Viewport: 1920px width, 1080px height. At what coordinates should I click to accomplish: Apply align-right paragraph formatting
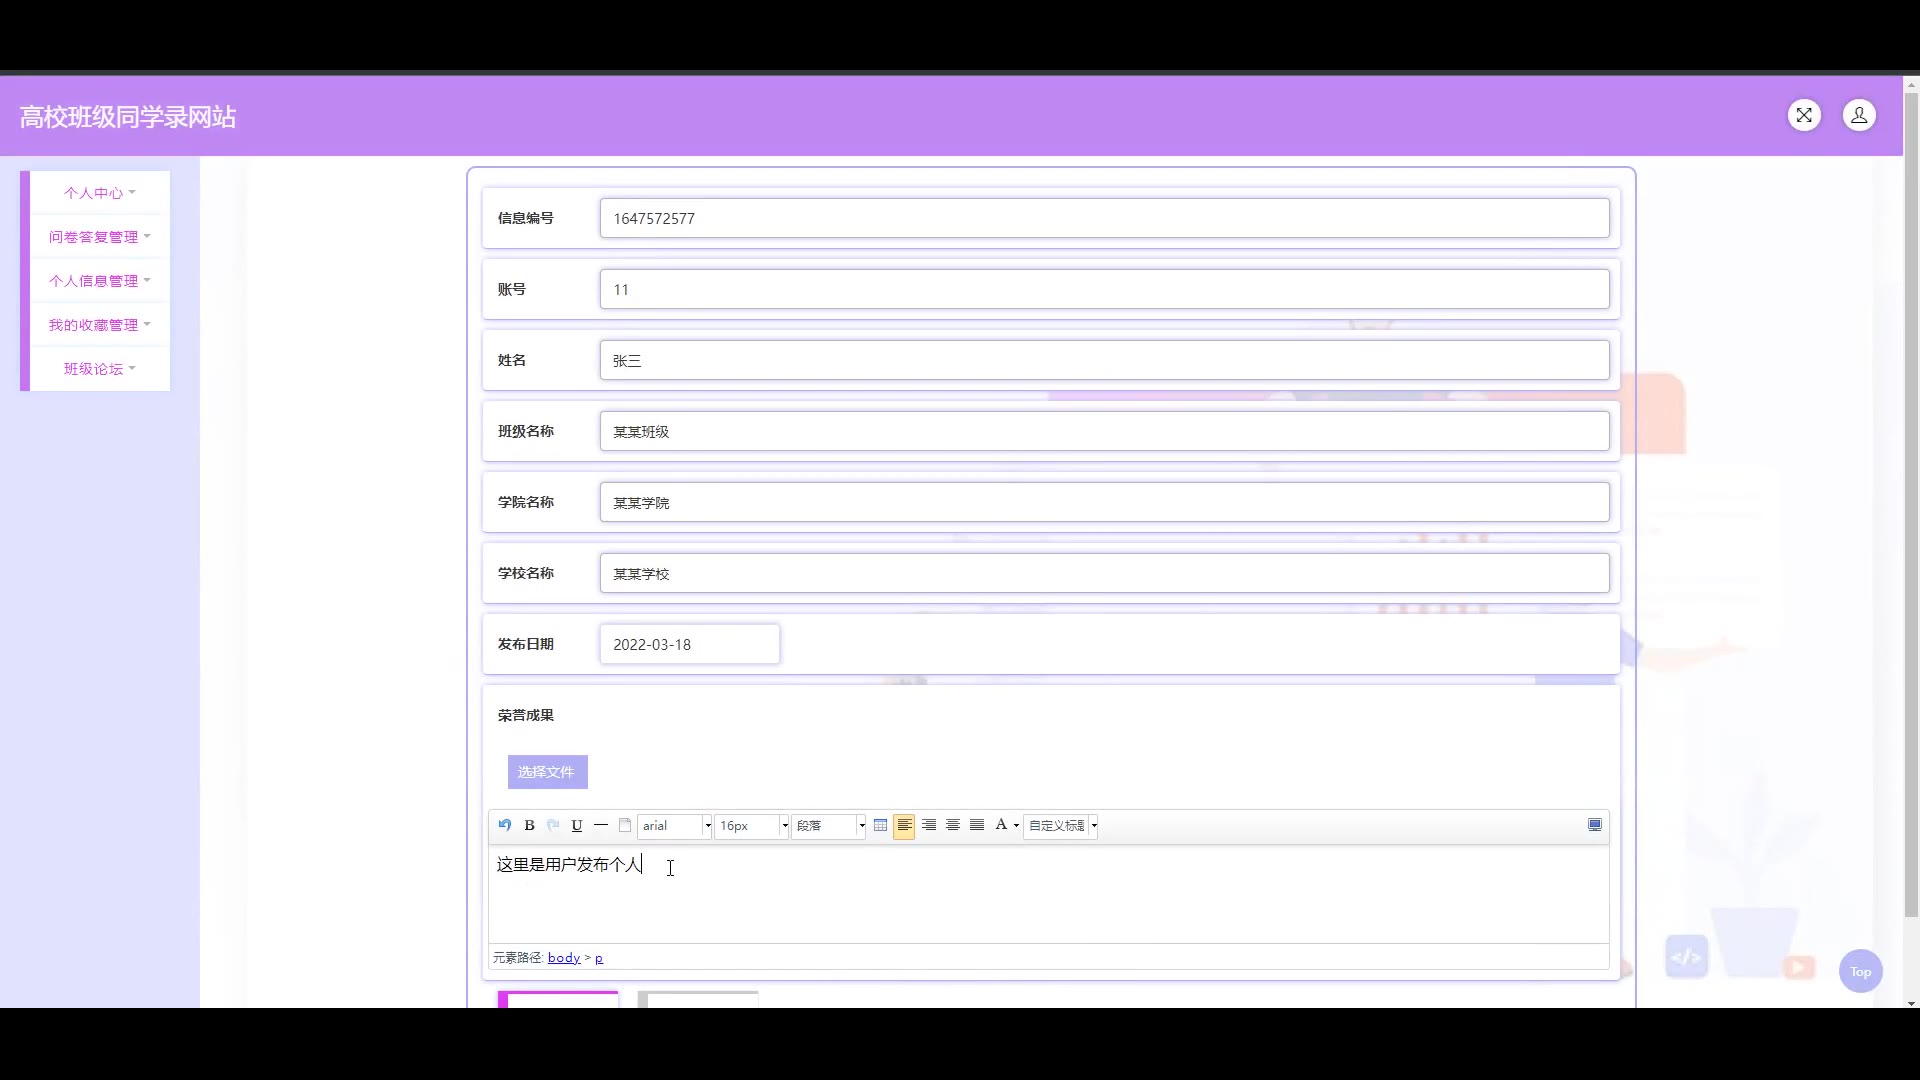[x=929, y=825]
